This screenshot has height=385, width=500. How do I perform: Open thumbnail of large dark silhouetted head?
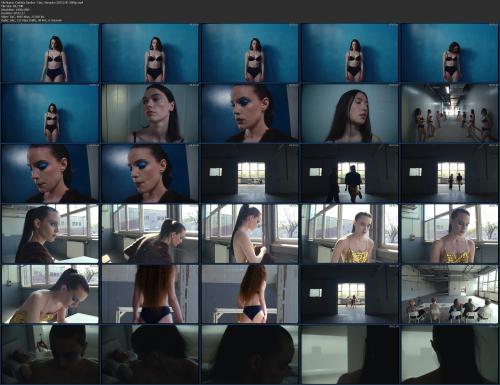(x=250, y=354)
